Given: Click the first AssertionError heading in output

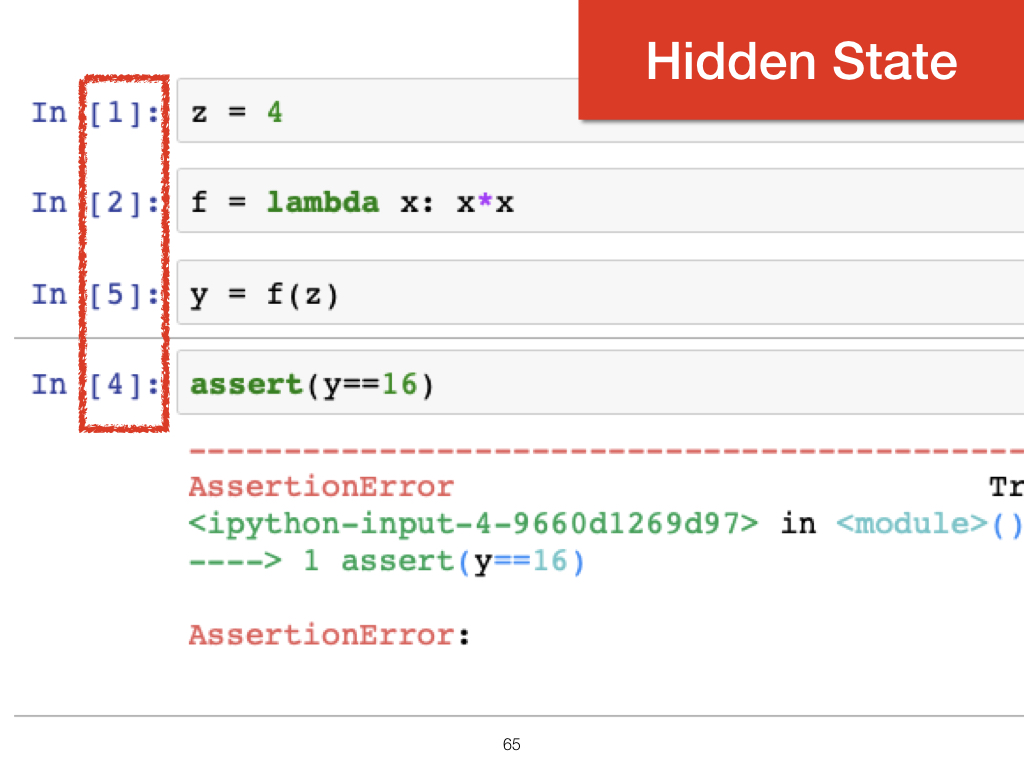Looking at the screenshot, I should (x=320, y=487).
